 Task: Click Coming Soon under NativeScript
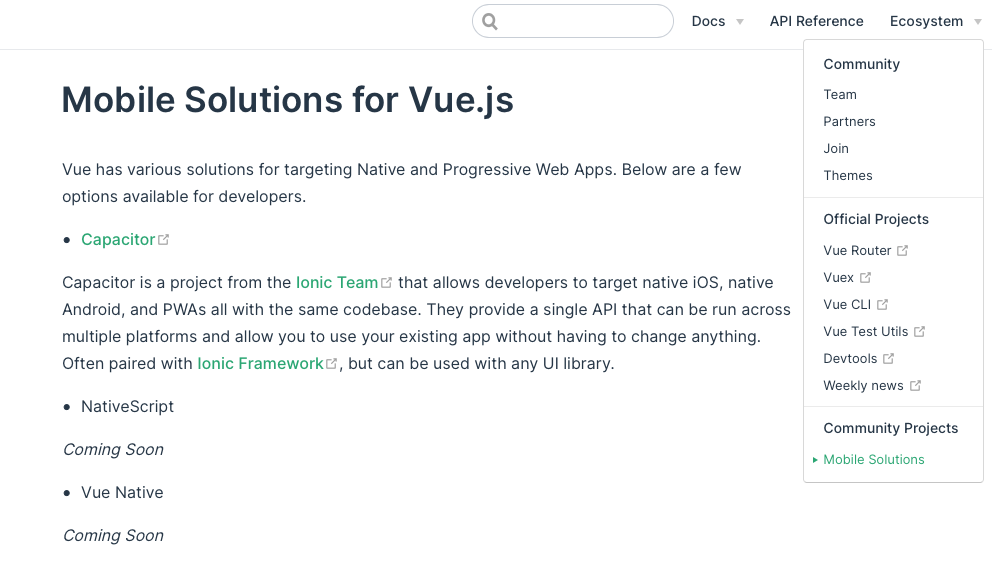(113, 450)
